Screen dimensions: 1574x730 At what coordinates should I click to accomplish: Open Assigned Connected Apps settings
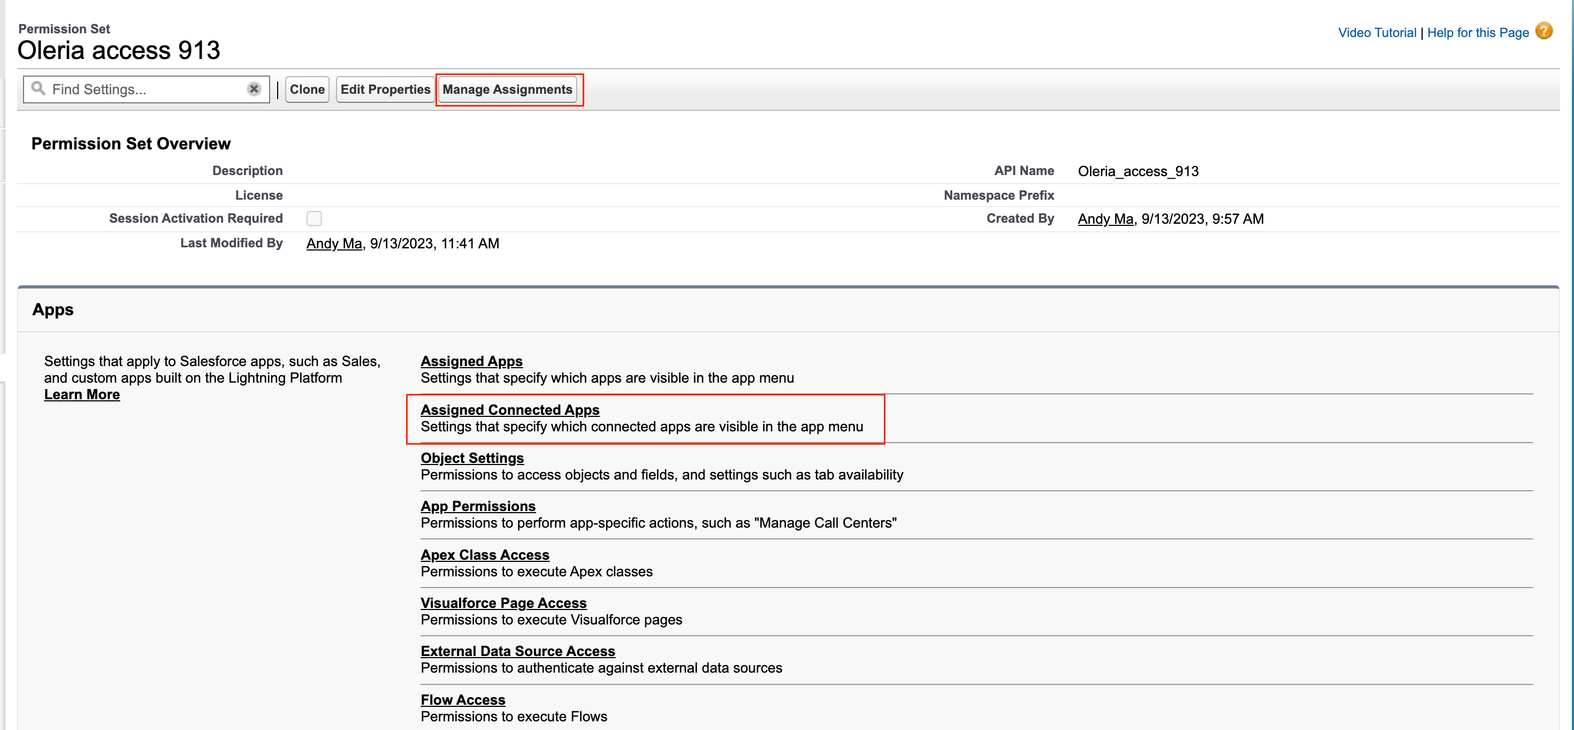point(510,410)
